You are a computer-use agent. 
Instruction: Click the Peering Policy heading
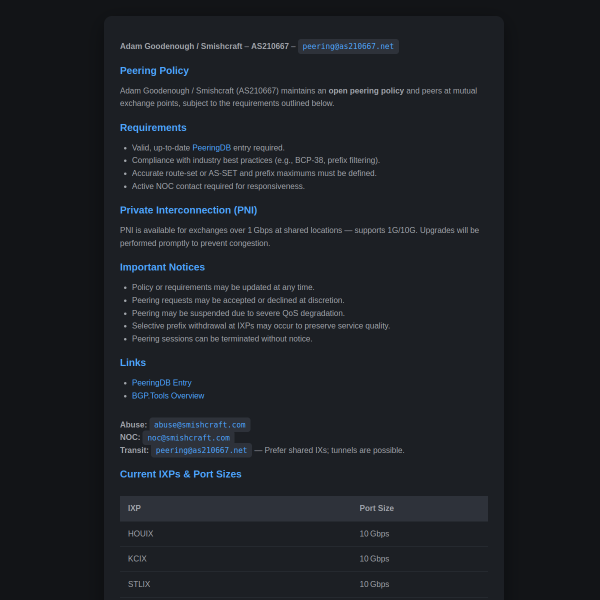point(154,70)
